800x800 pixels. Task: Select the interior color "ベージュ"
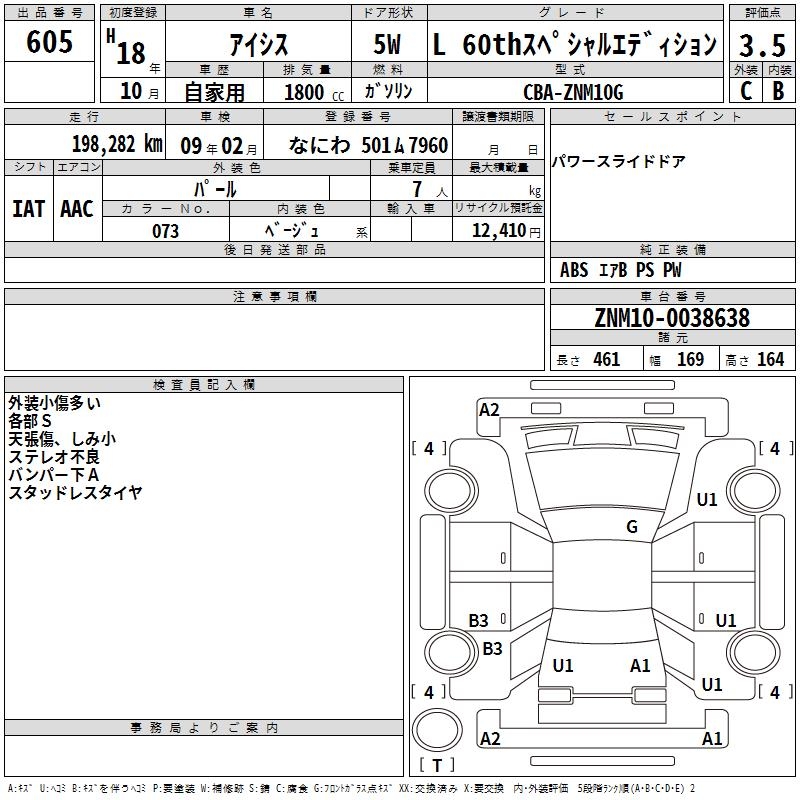tap(292, 230)
